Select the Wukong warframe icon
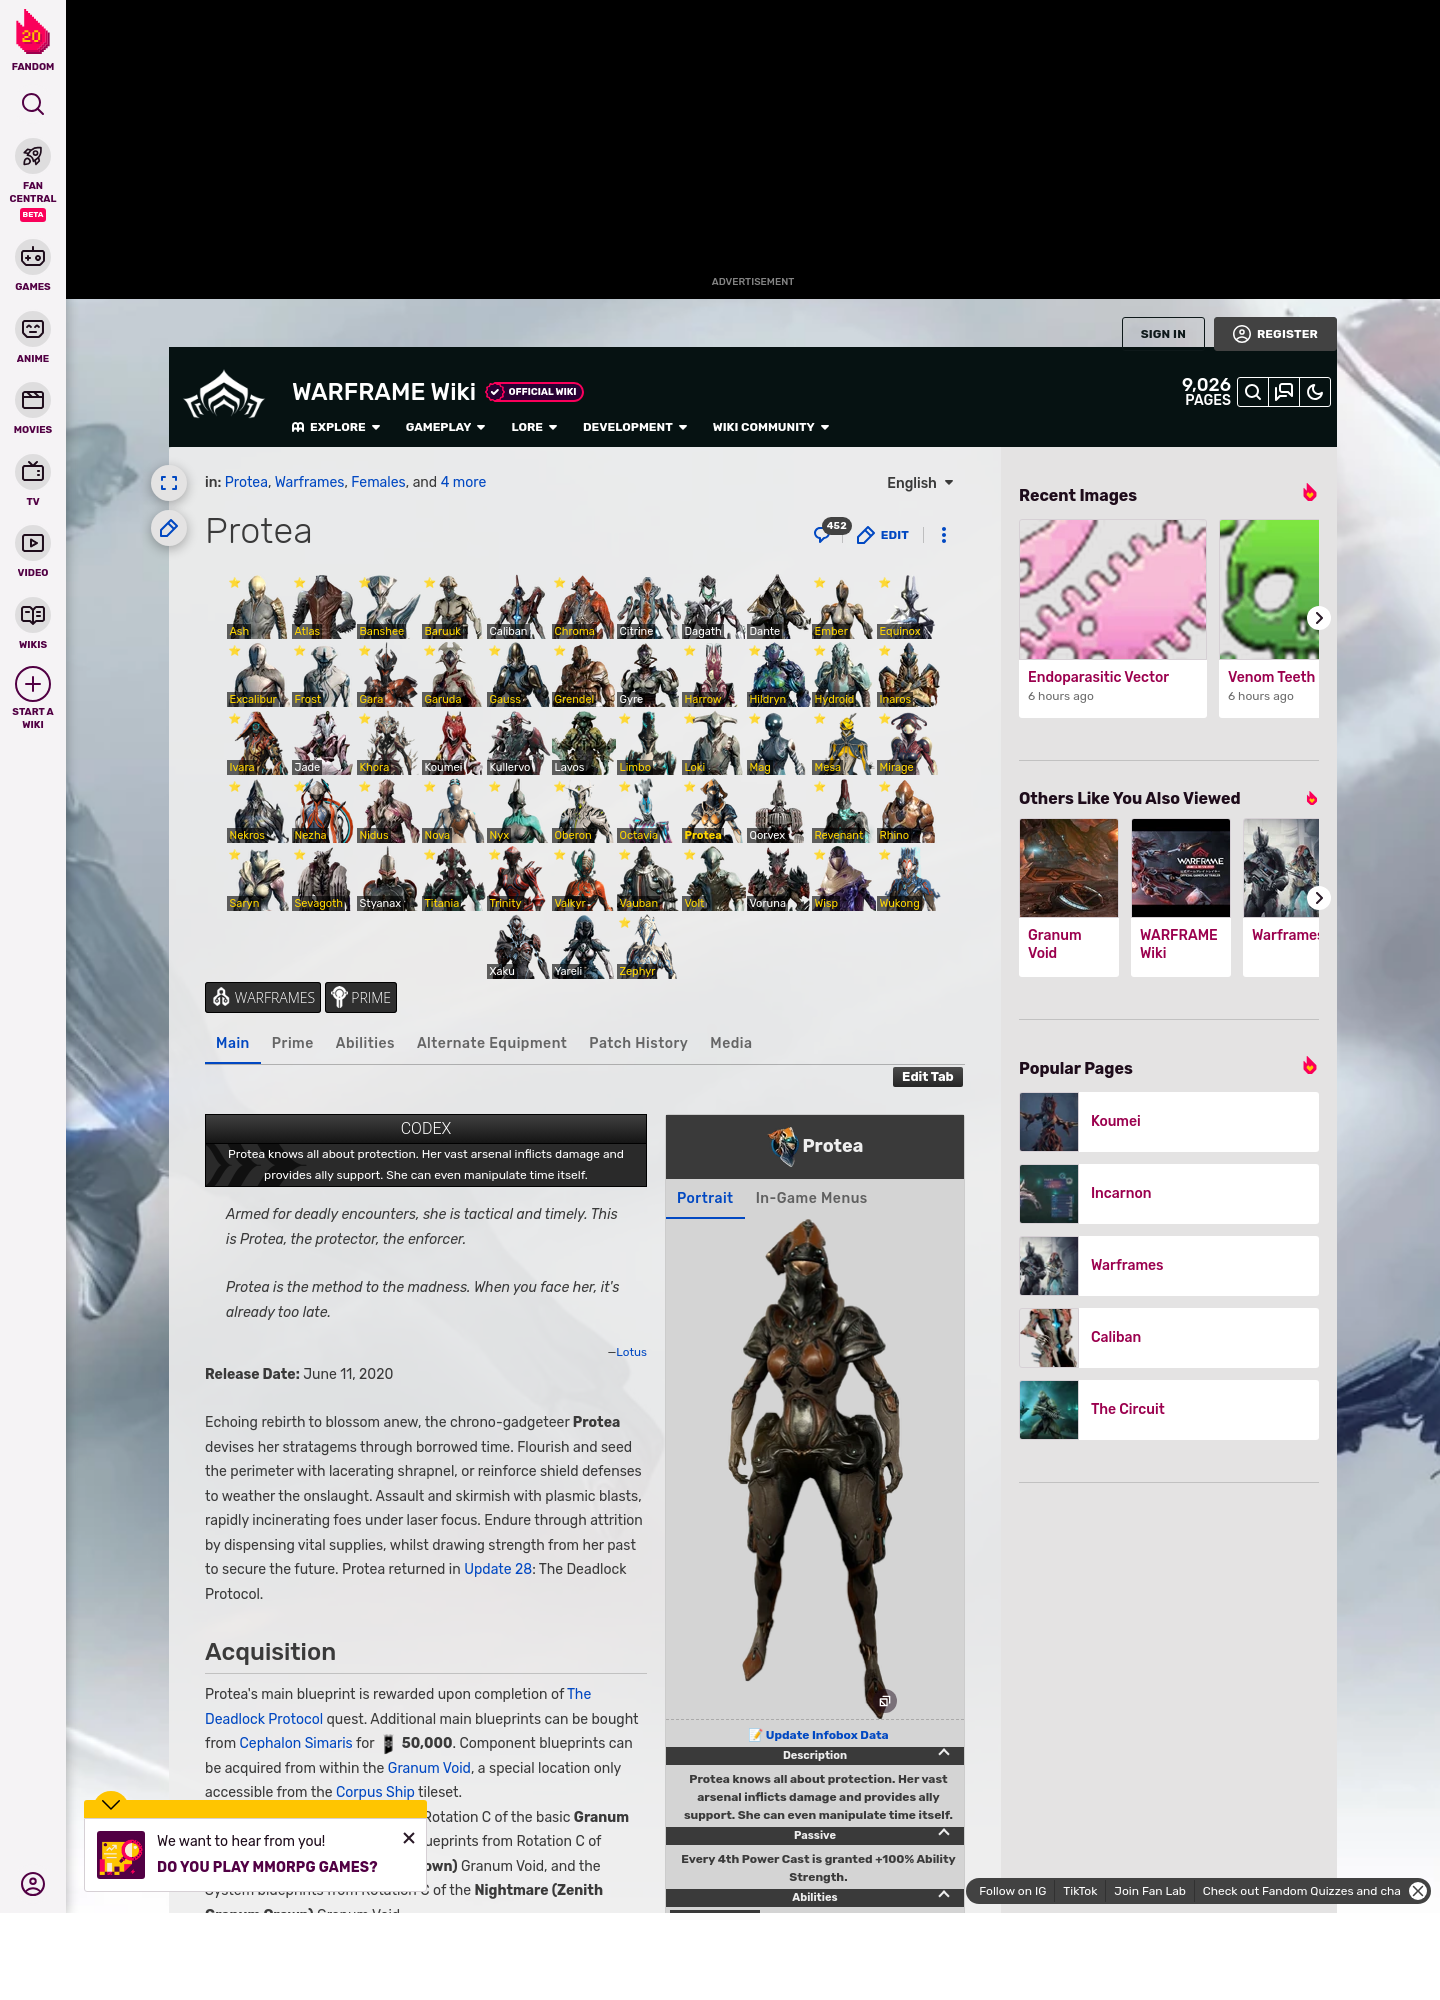1440x2000 pixels. tap(908, 879)
